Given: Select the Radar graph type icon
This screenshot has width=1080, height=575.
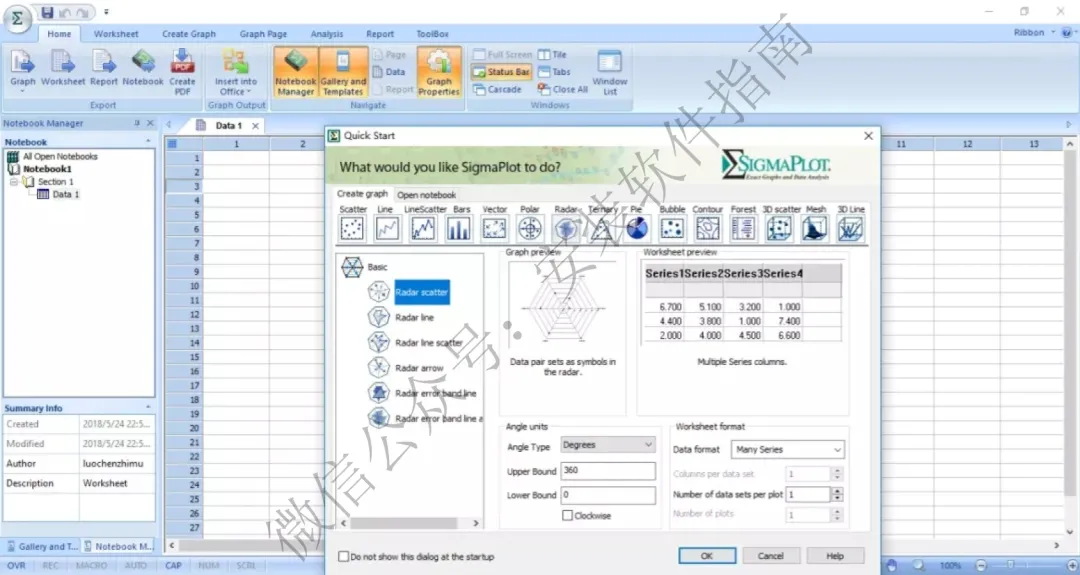Looking at the screenshot, I should pos(565,228).
